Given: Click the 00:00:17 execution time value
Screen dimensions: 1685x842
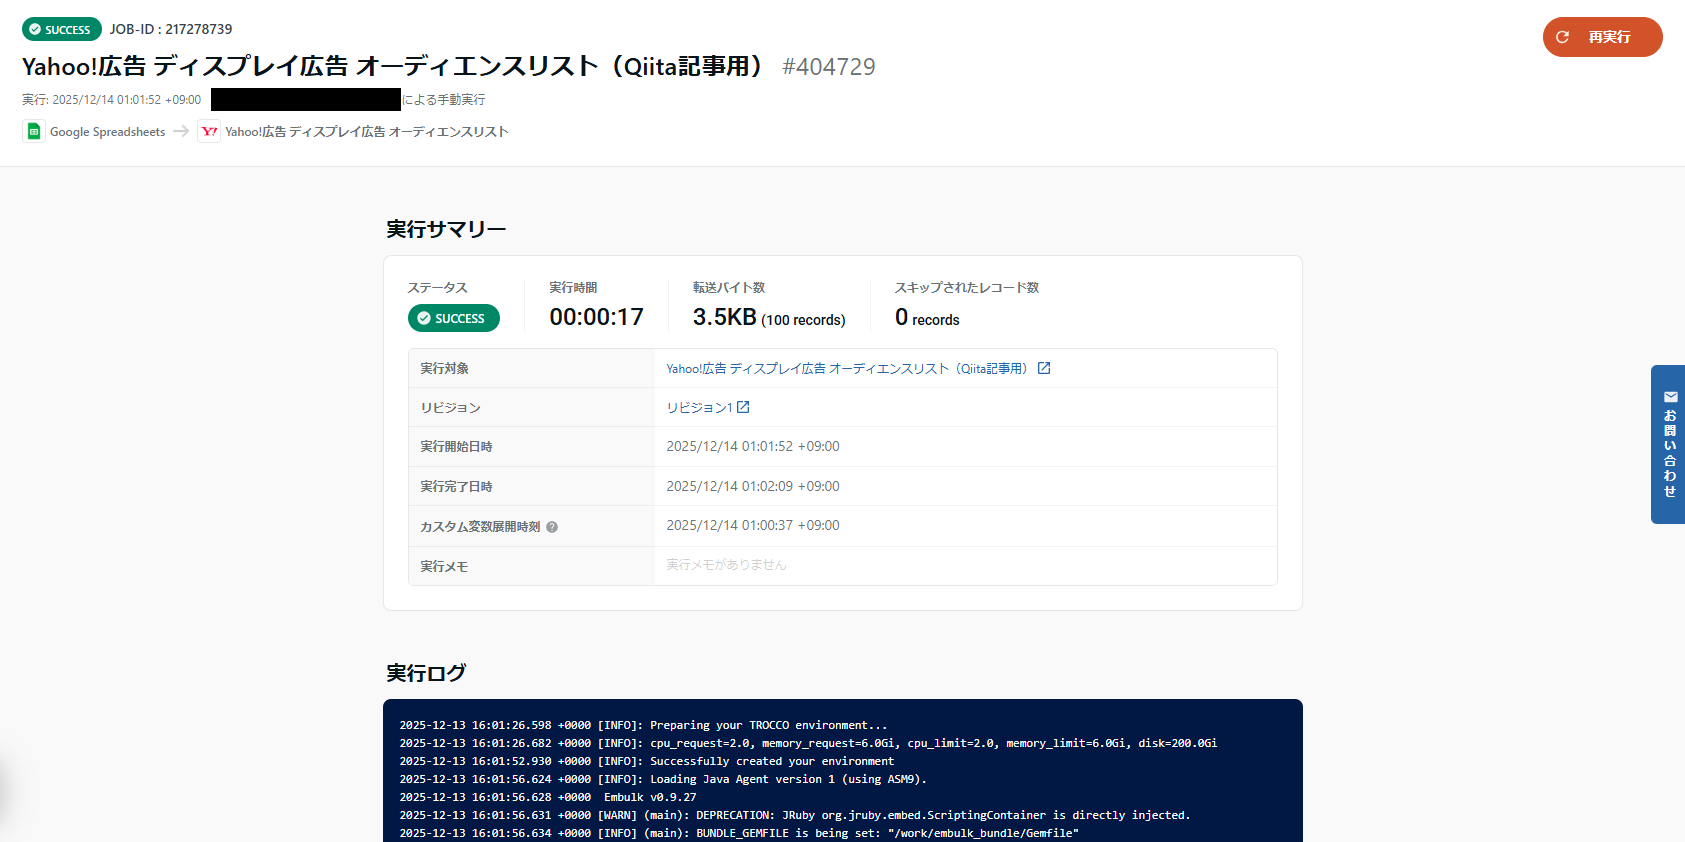Looking at the screenshot, I should tap(596, 317).
